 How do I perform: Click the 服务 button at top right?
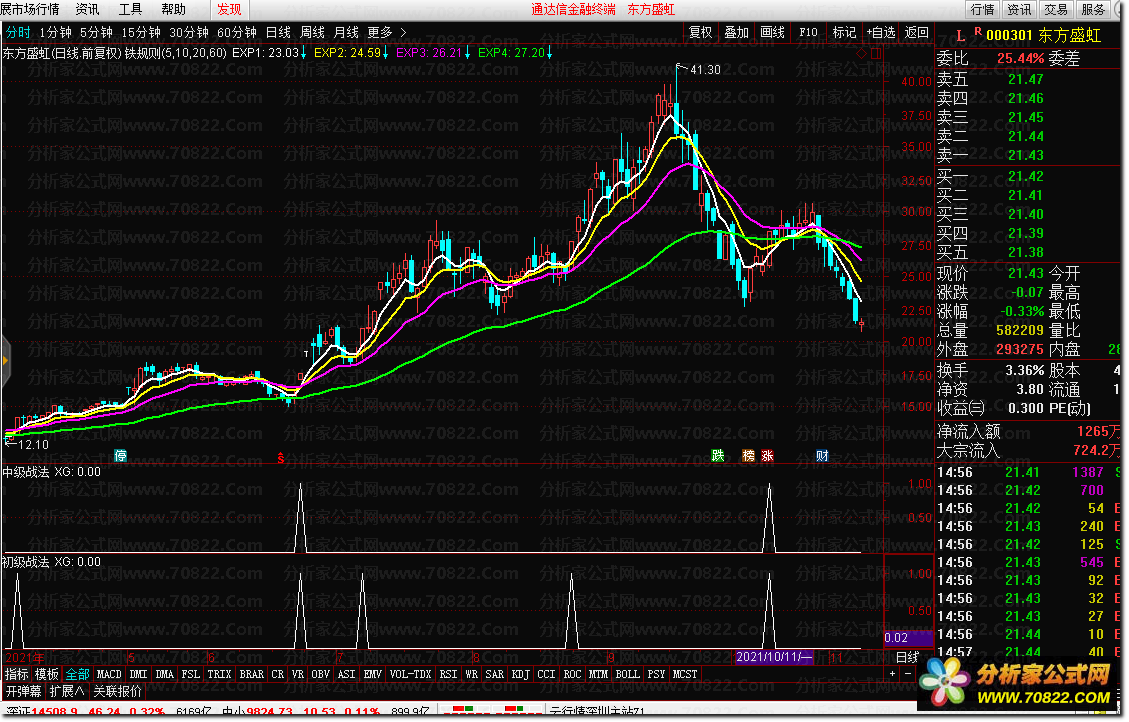1093,9
